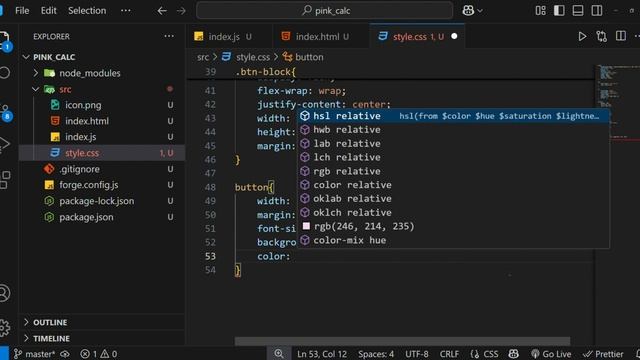
Task: Expand the node_modules folder
Action: (36, 73)
